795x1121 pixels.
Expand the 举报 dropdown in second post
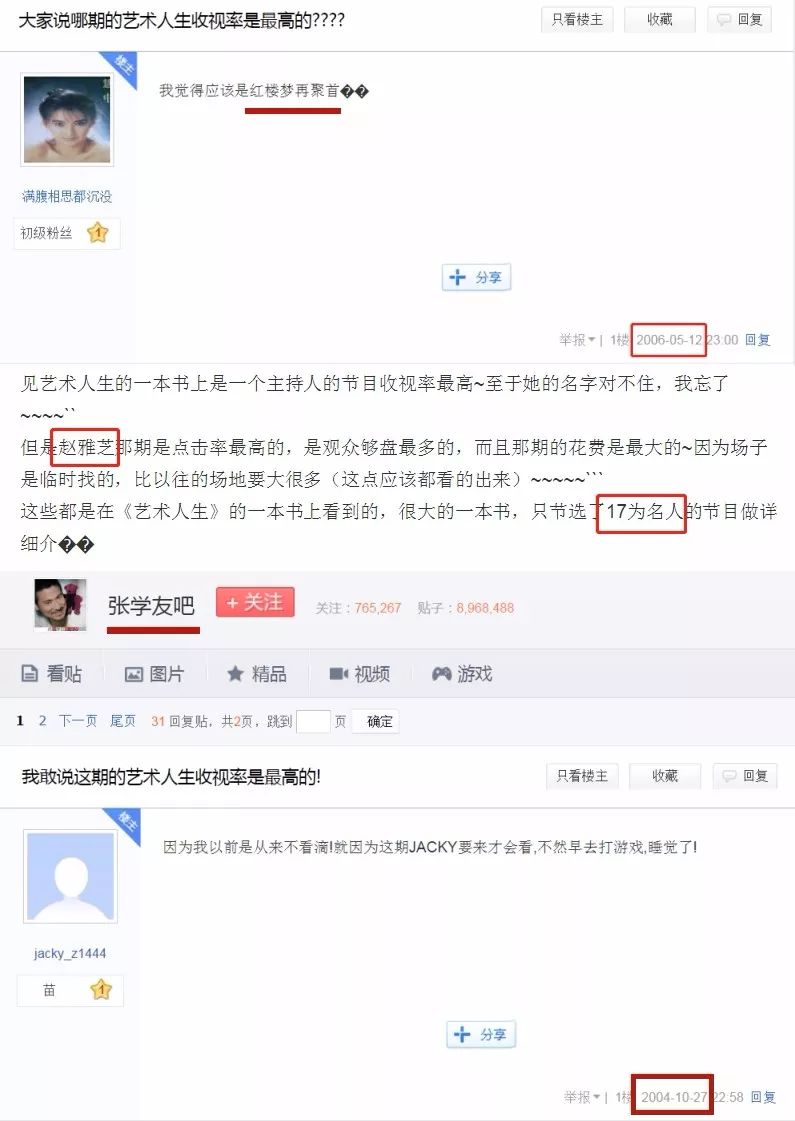(582, 1096)
